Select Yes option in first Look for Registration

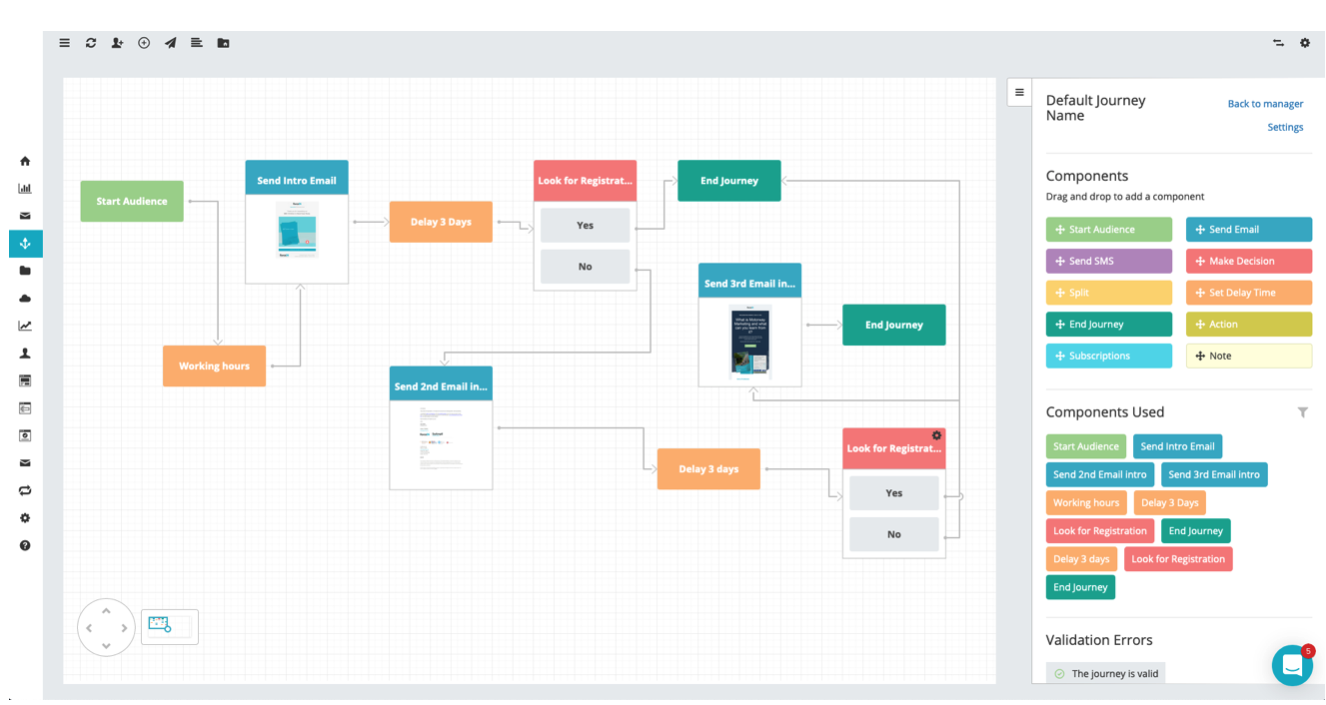(x=585, y=226)
